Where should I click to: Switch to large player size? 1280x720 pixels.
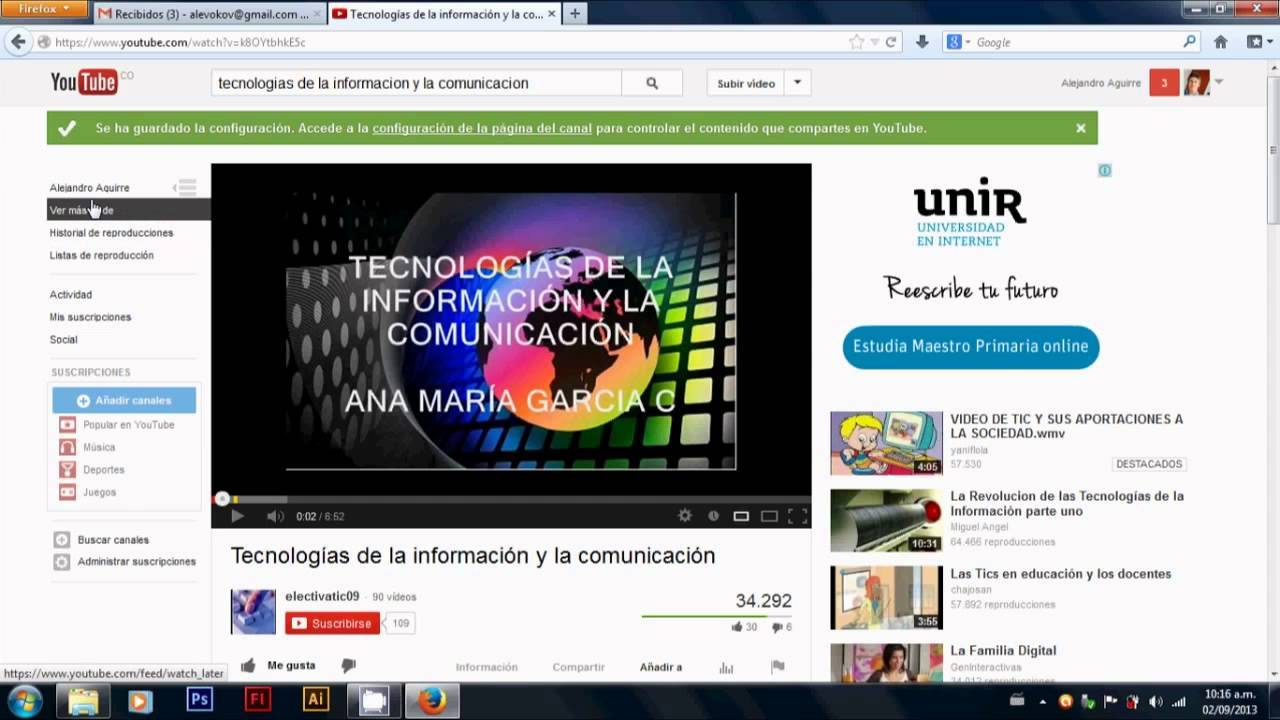[769, 516]
